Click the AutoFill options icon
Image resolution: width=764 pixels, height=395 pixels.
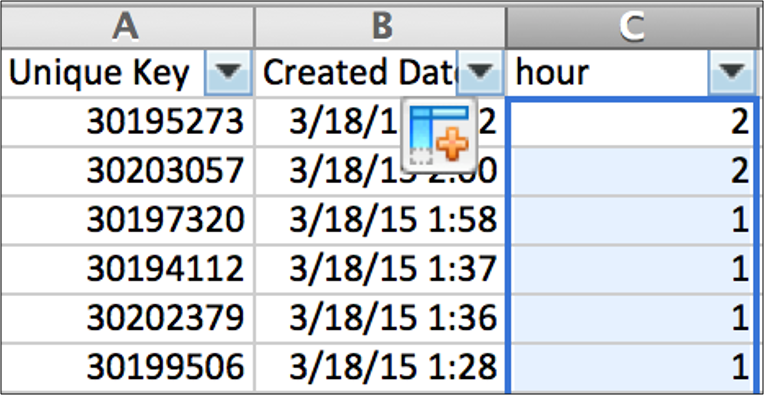pyautogui.click(x=439, y=135)
